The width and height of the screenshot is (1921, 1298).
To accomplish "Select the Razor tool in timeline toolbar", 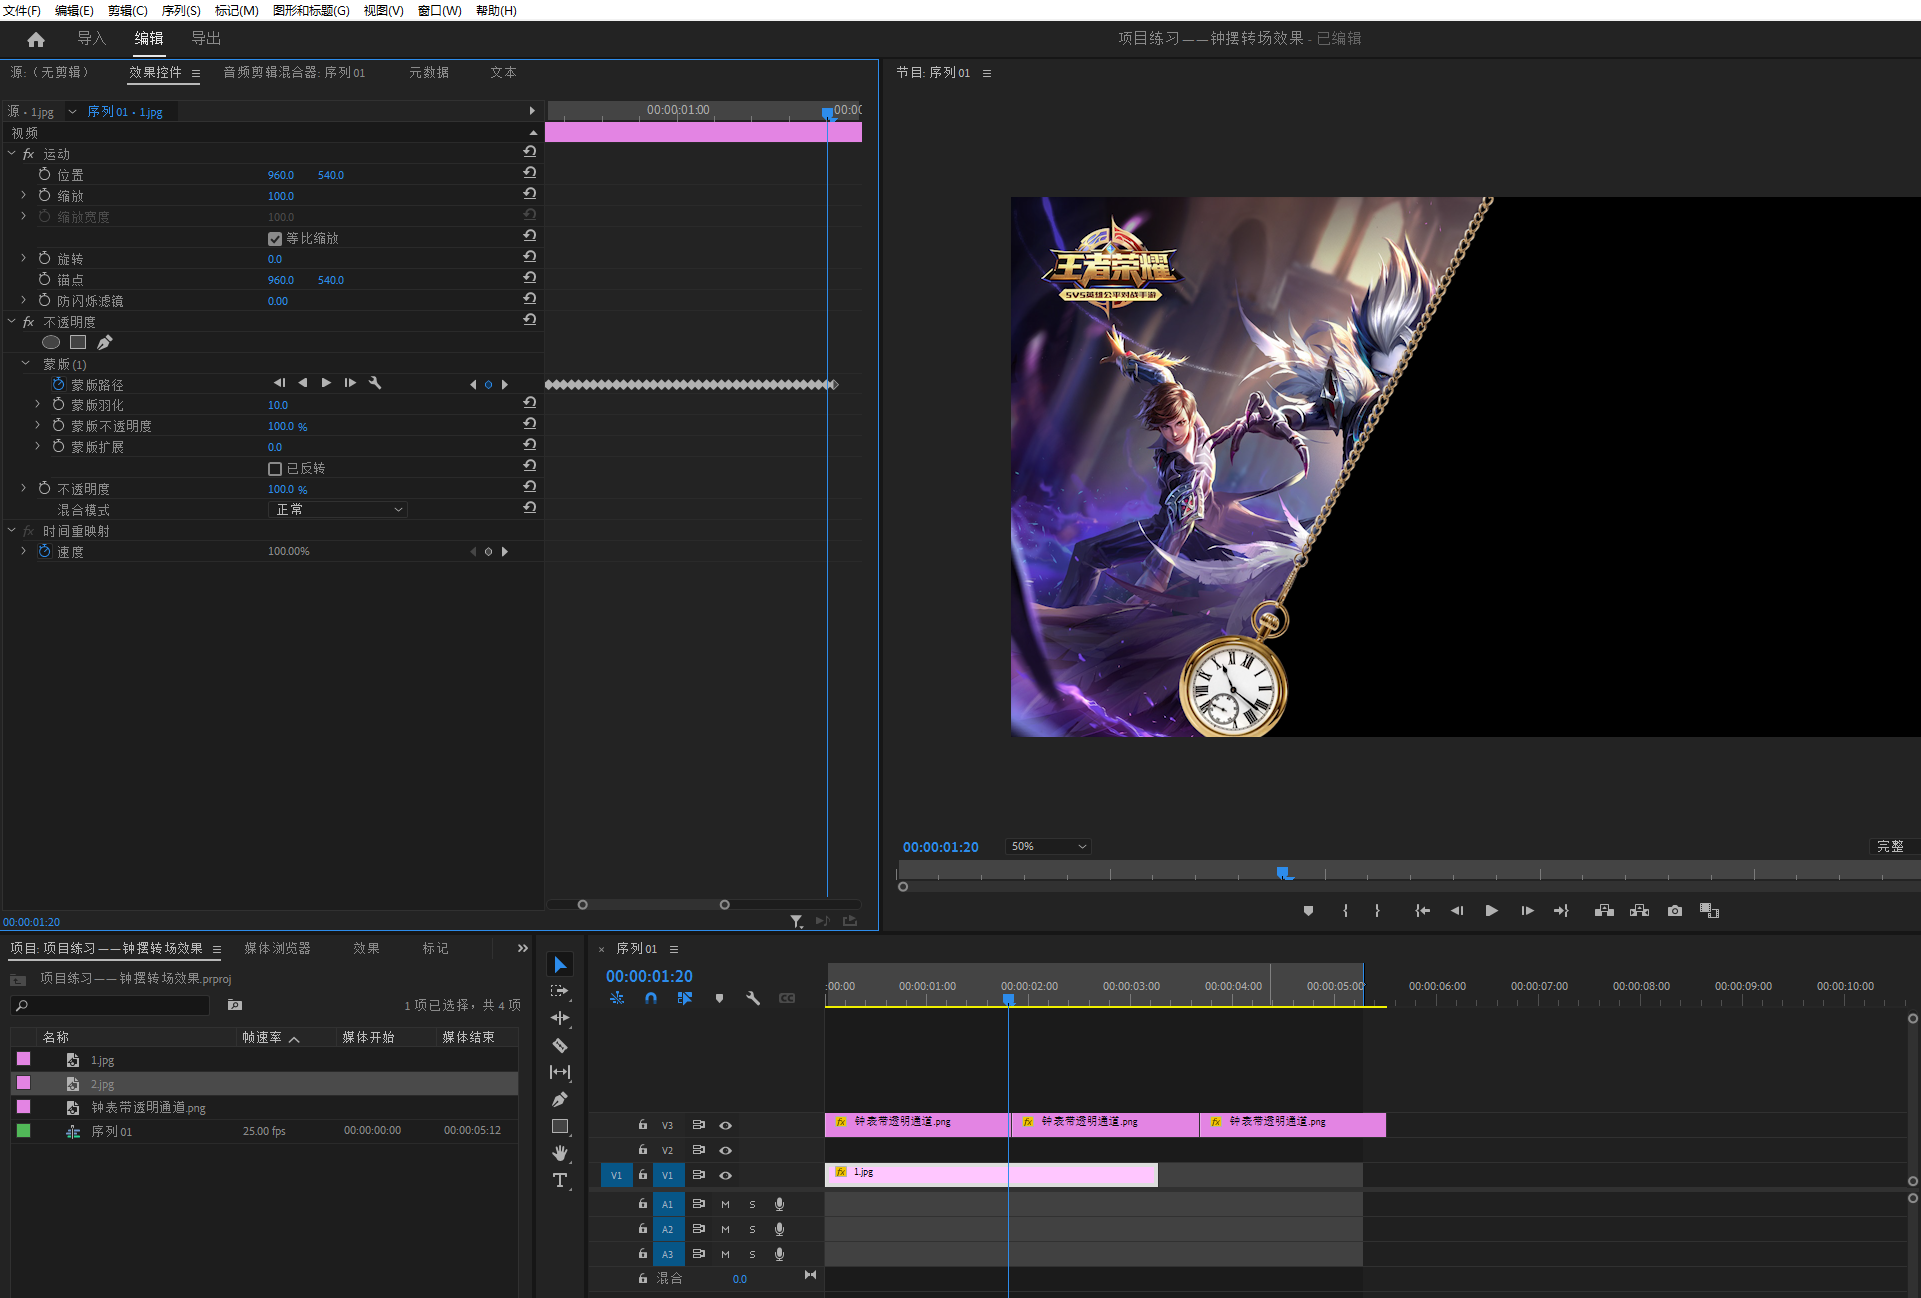I will (x=560, y=1045).
